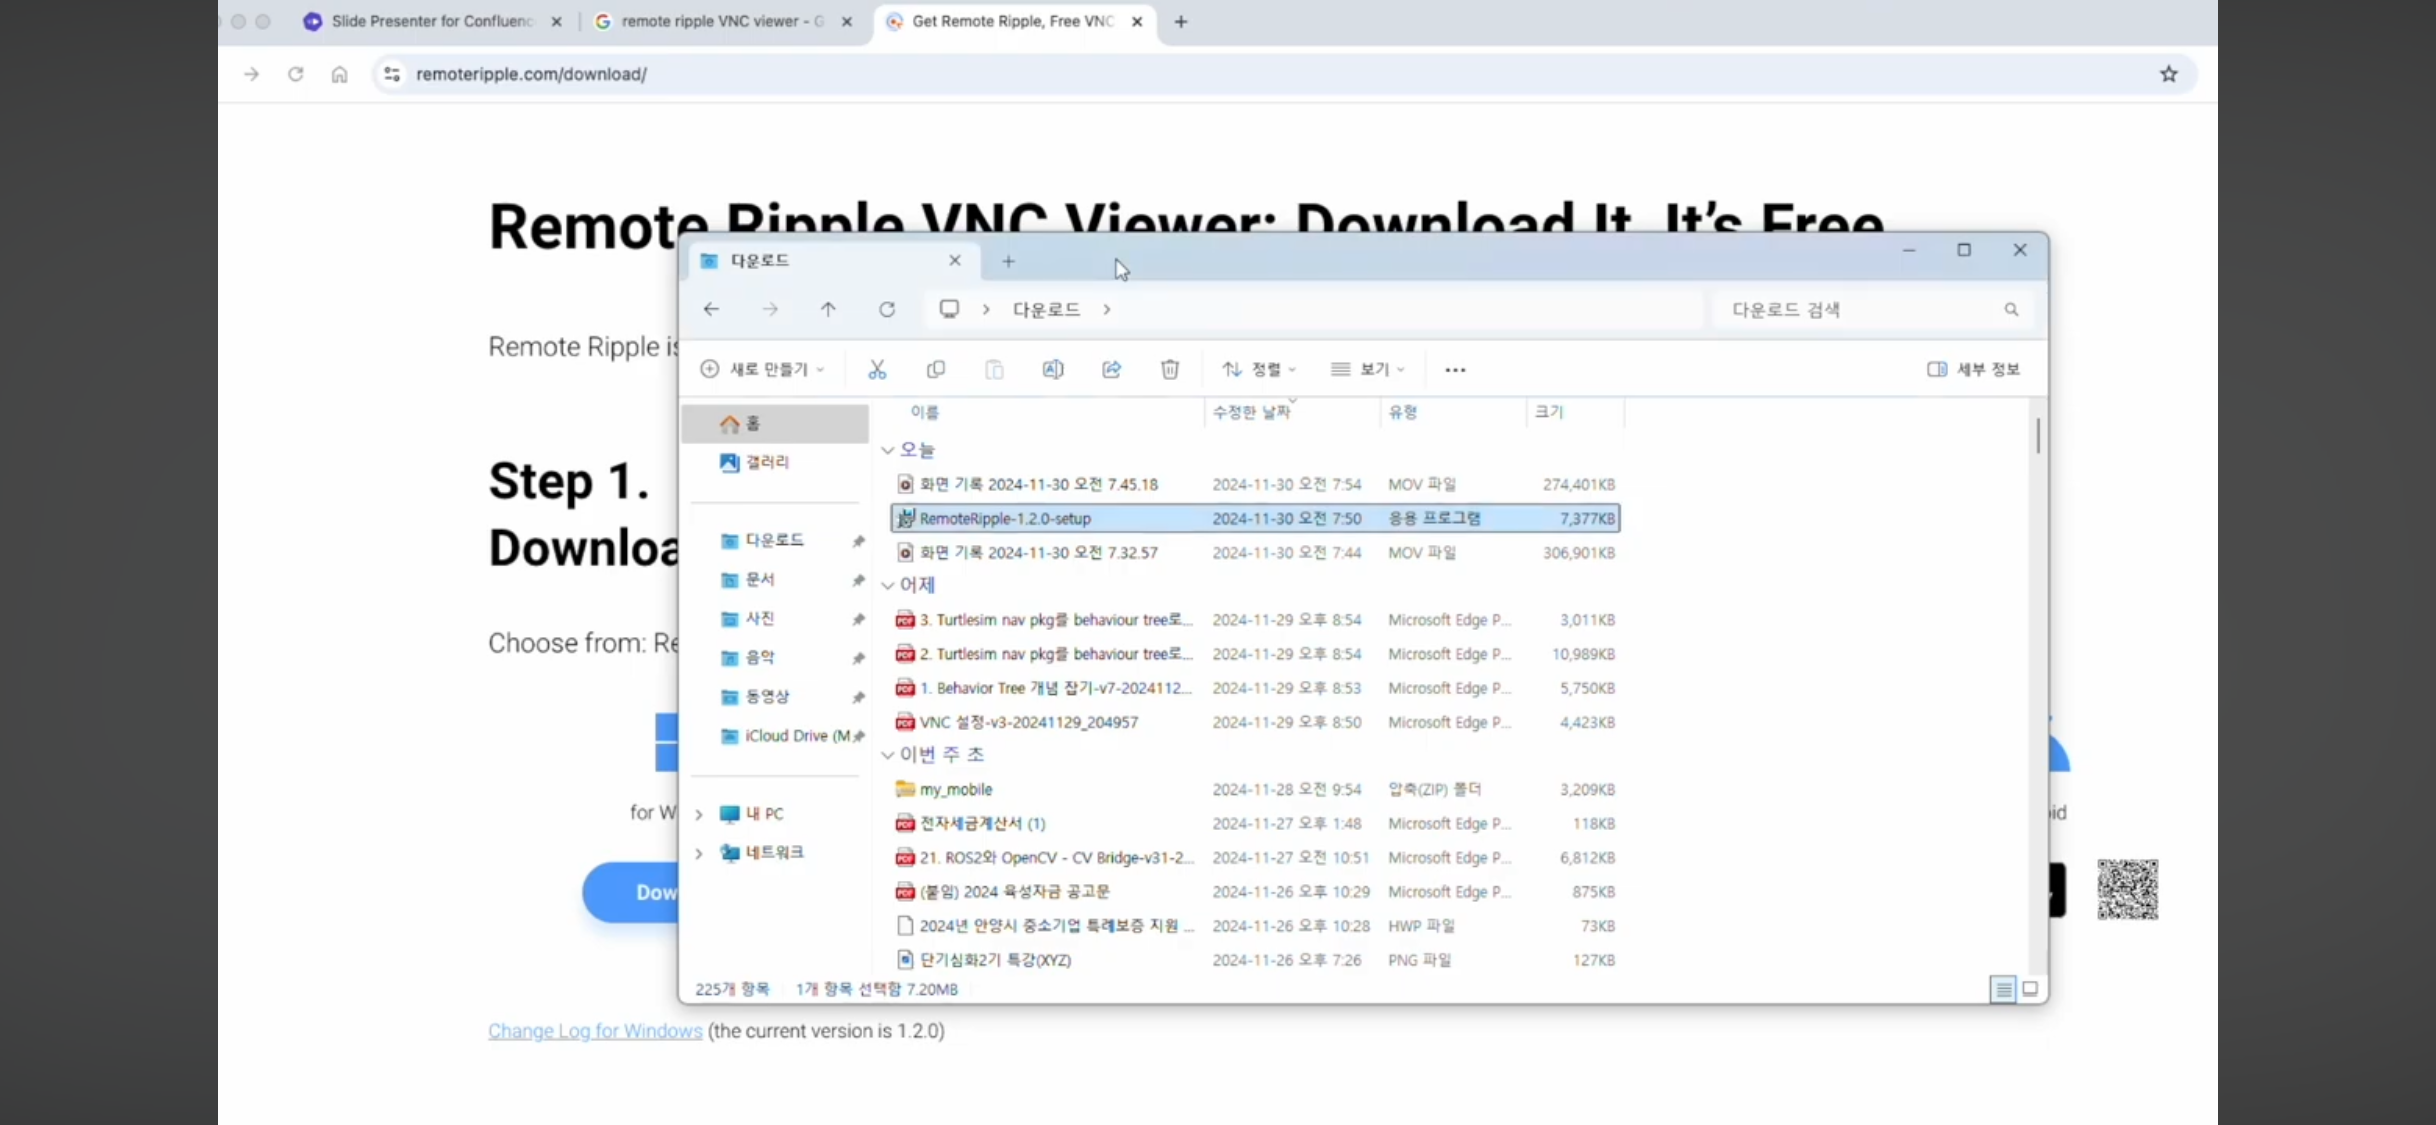Image resolution: width=2436 pixels, height=1125 pixels.
Task: Switch to large thumbnails view icon in status bar
Action: pos(2030,989)
